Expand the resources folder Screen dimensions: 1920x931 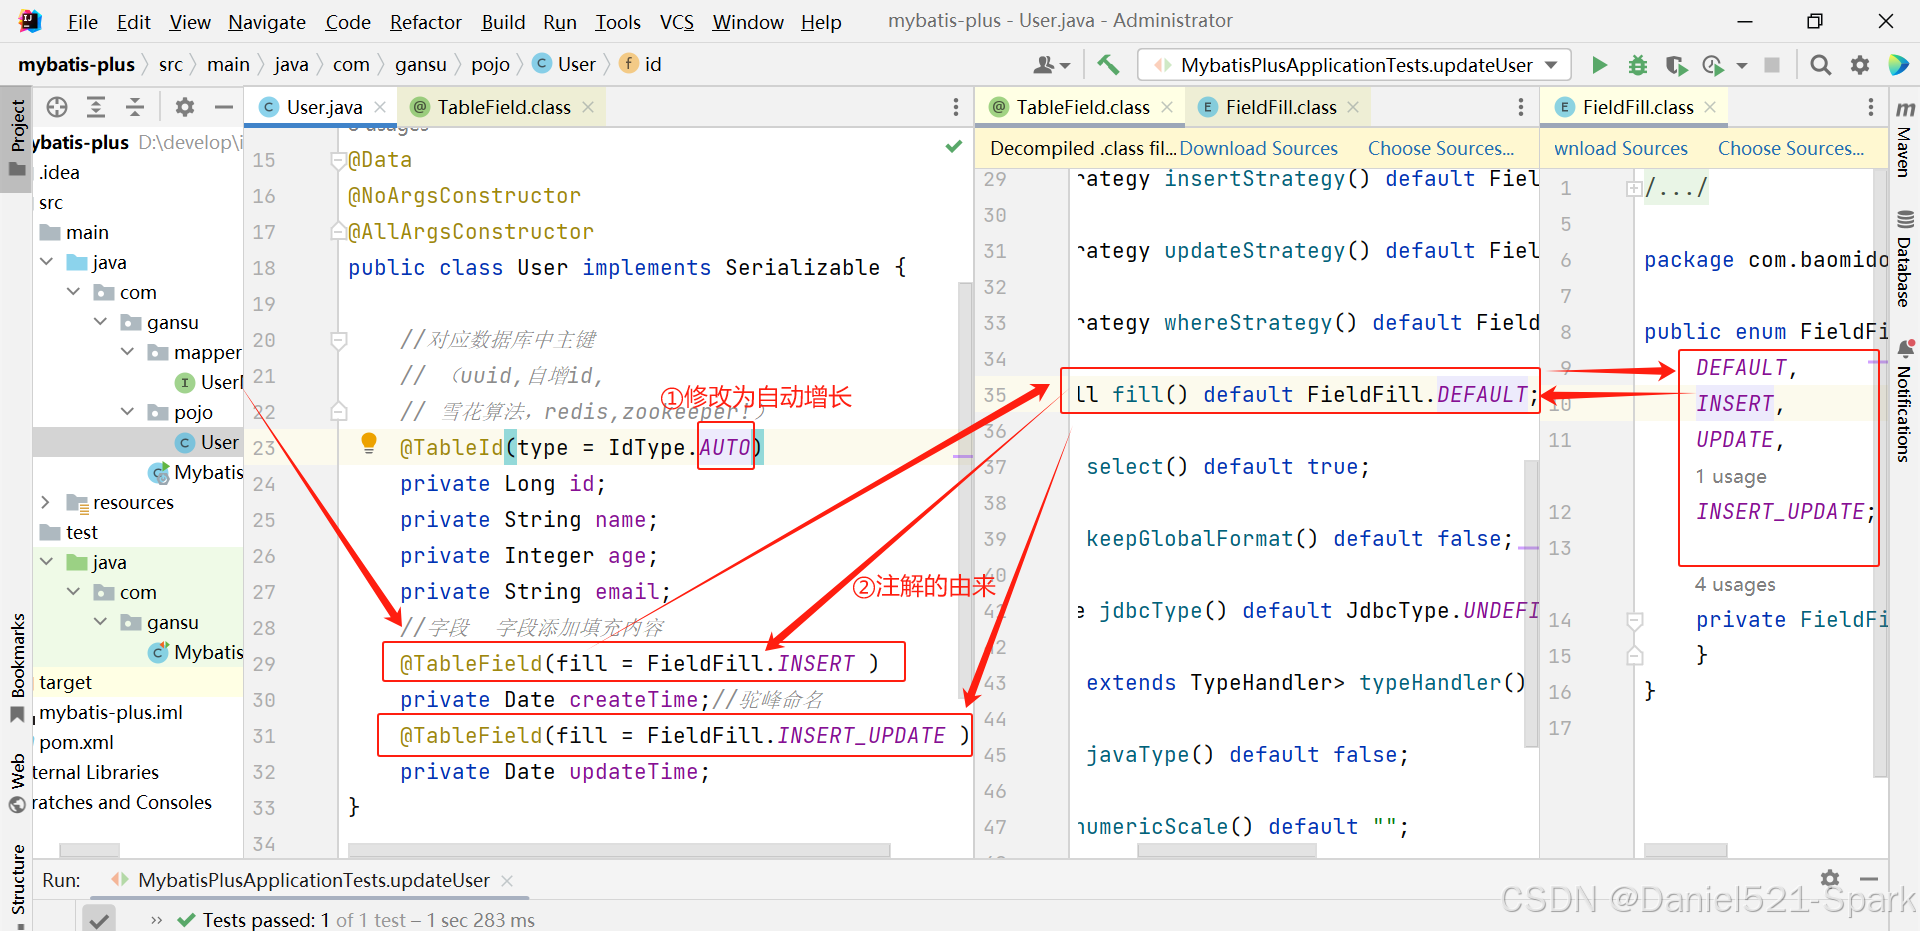point(46,502)
